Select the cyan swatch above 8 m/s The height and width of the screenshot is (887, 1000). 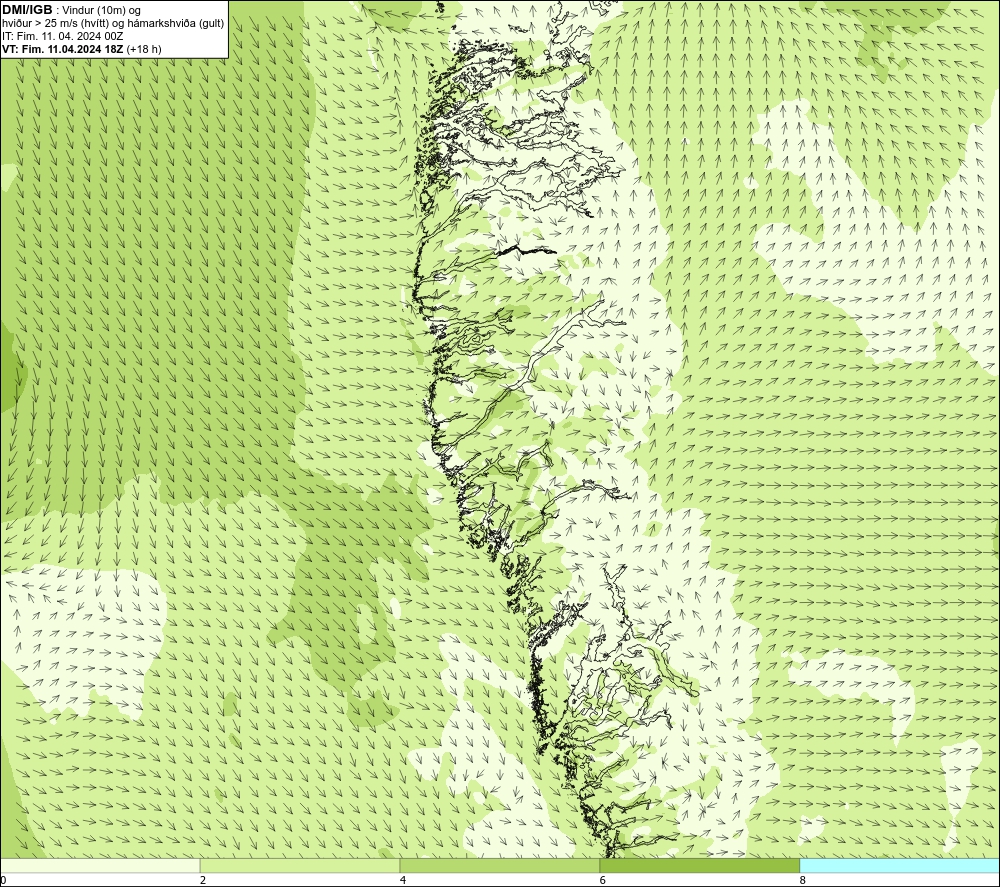coord(899,865)
